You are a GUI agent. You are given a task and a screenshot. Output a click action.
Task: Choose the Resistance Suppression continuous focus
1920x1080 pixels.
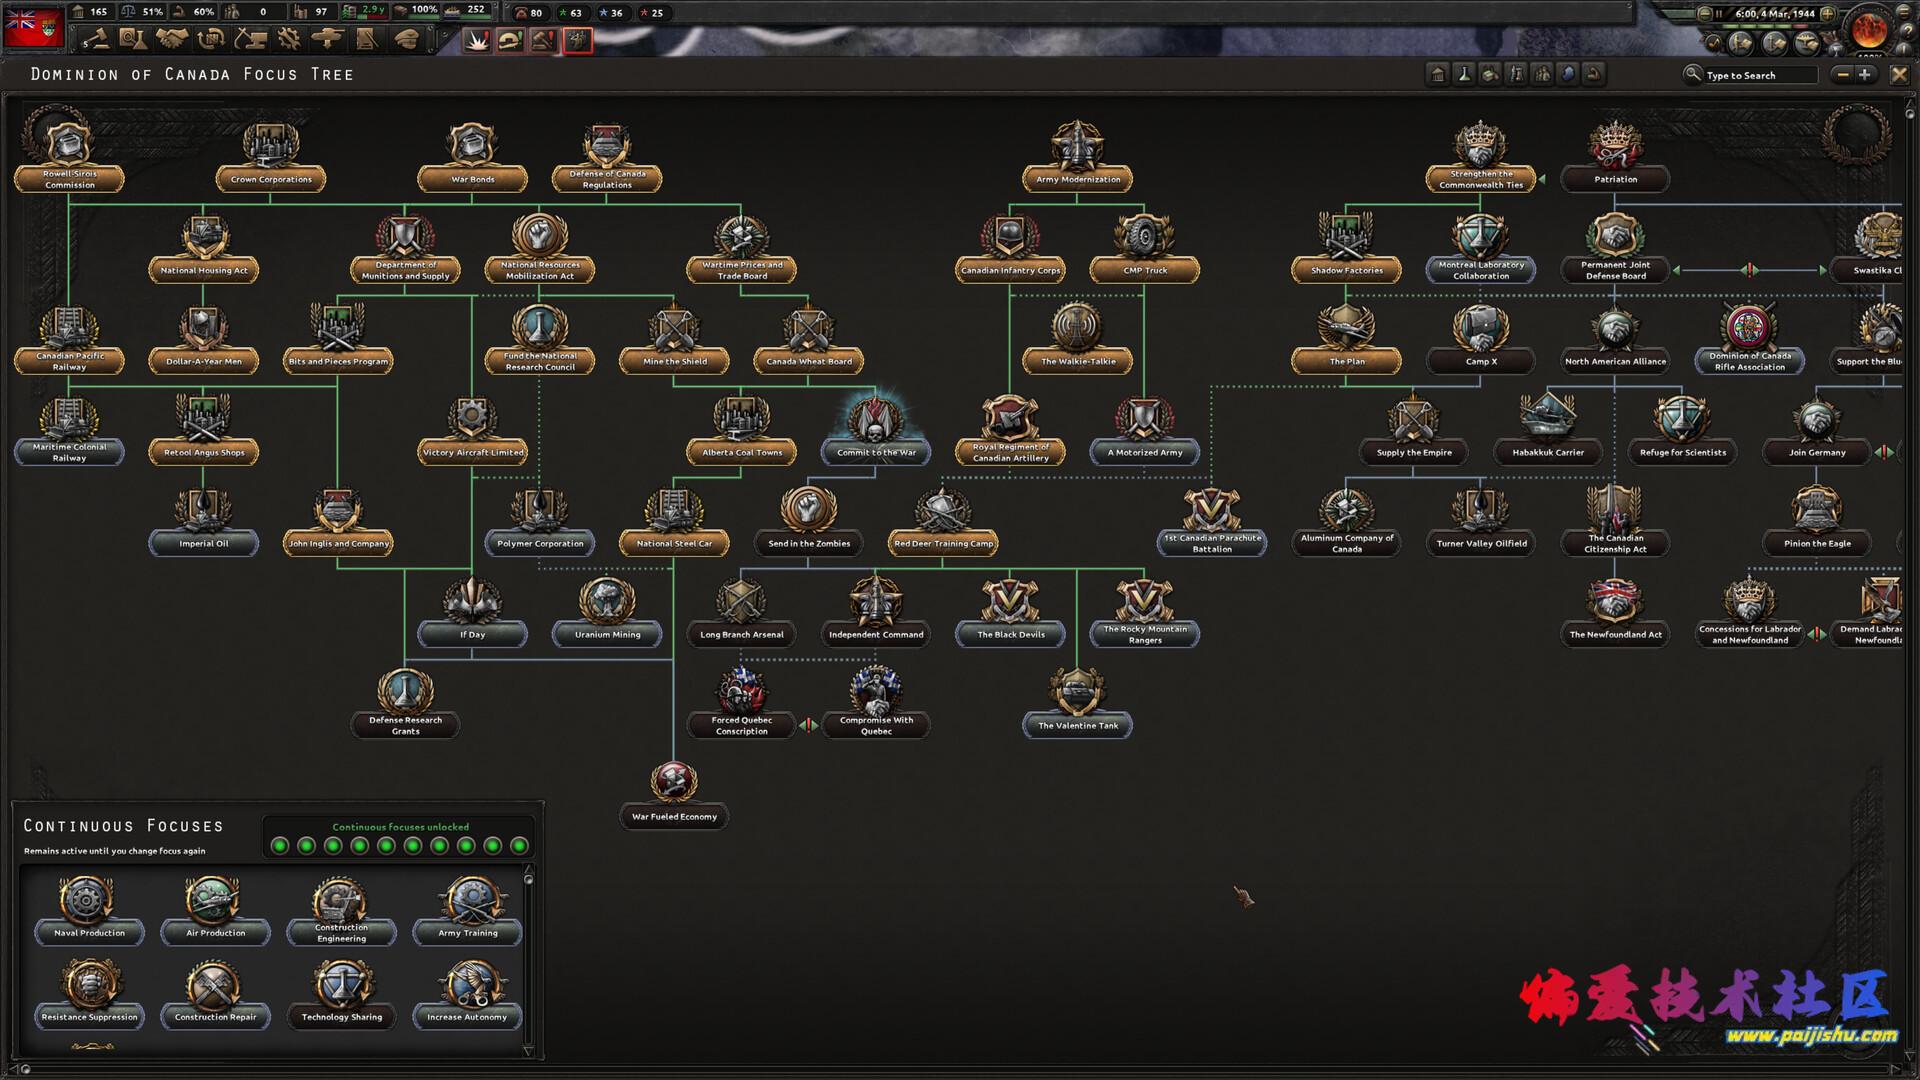(89, 995)
